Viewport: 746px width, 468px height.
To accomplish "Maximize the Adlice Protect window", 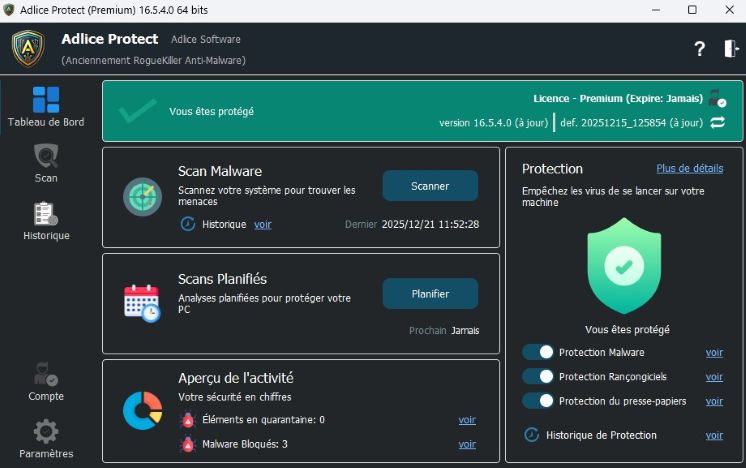I will [x=692, y=10].
